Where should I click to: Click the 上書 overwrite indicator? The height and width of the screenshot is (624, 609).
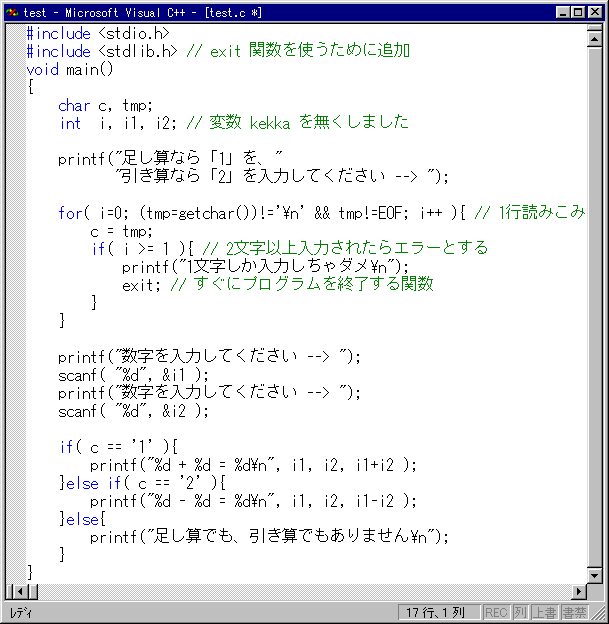click(x=545, y=613)
